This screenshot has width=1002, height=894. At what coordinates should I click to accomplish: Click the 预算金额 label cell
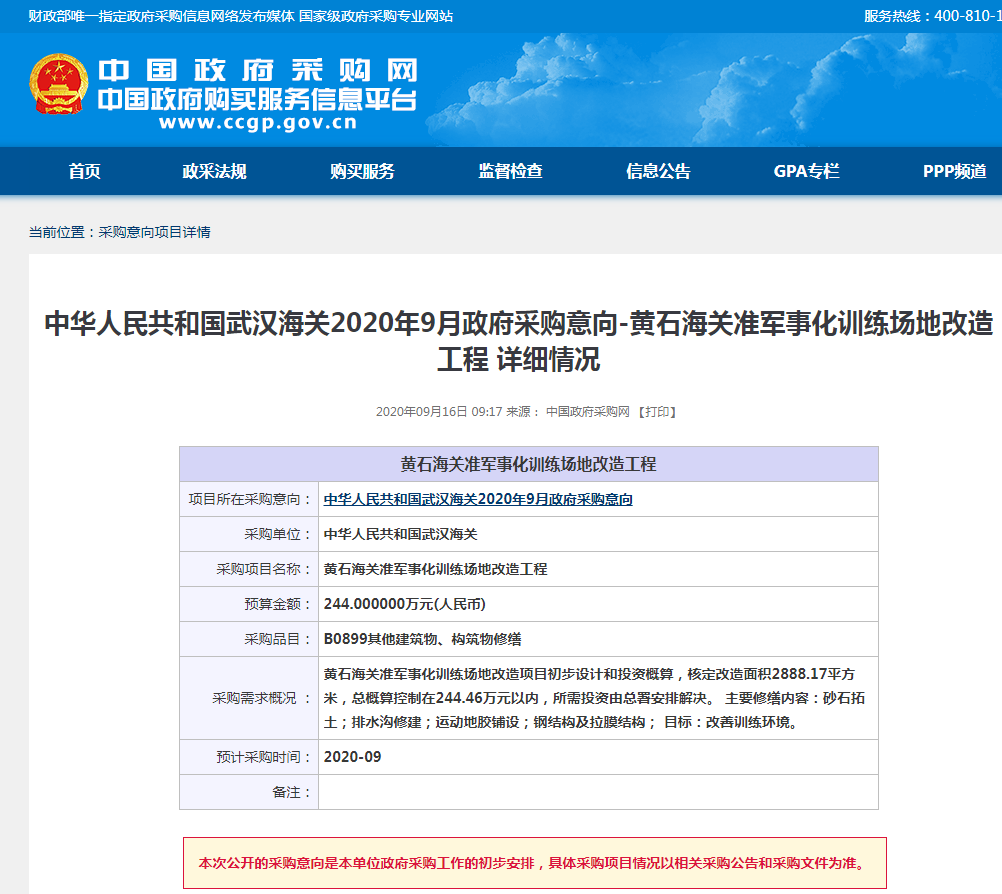click(x=249, y=604)
